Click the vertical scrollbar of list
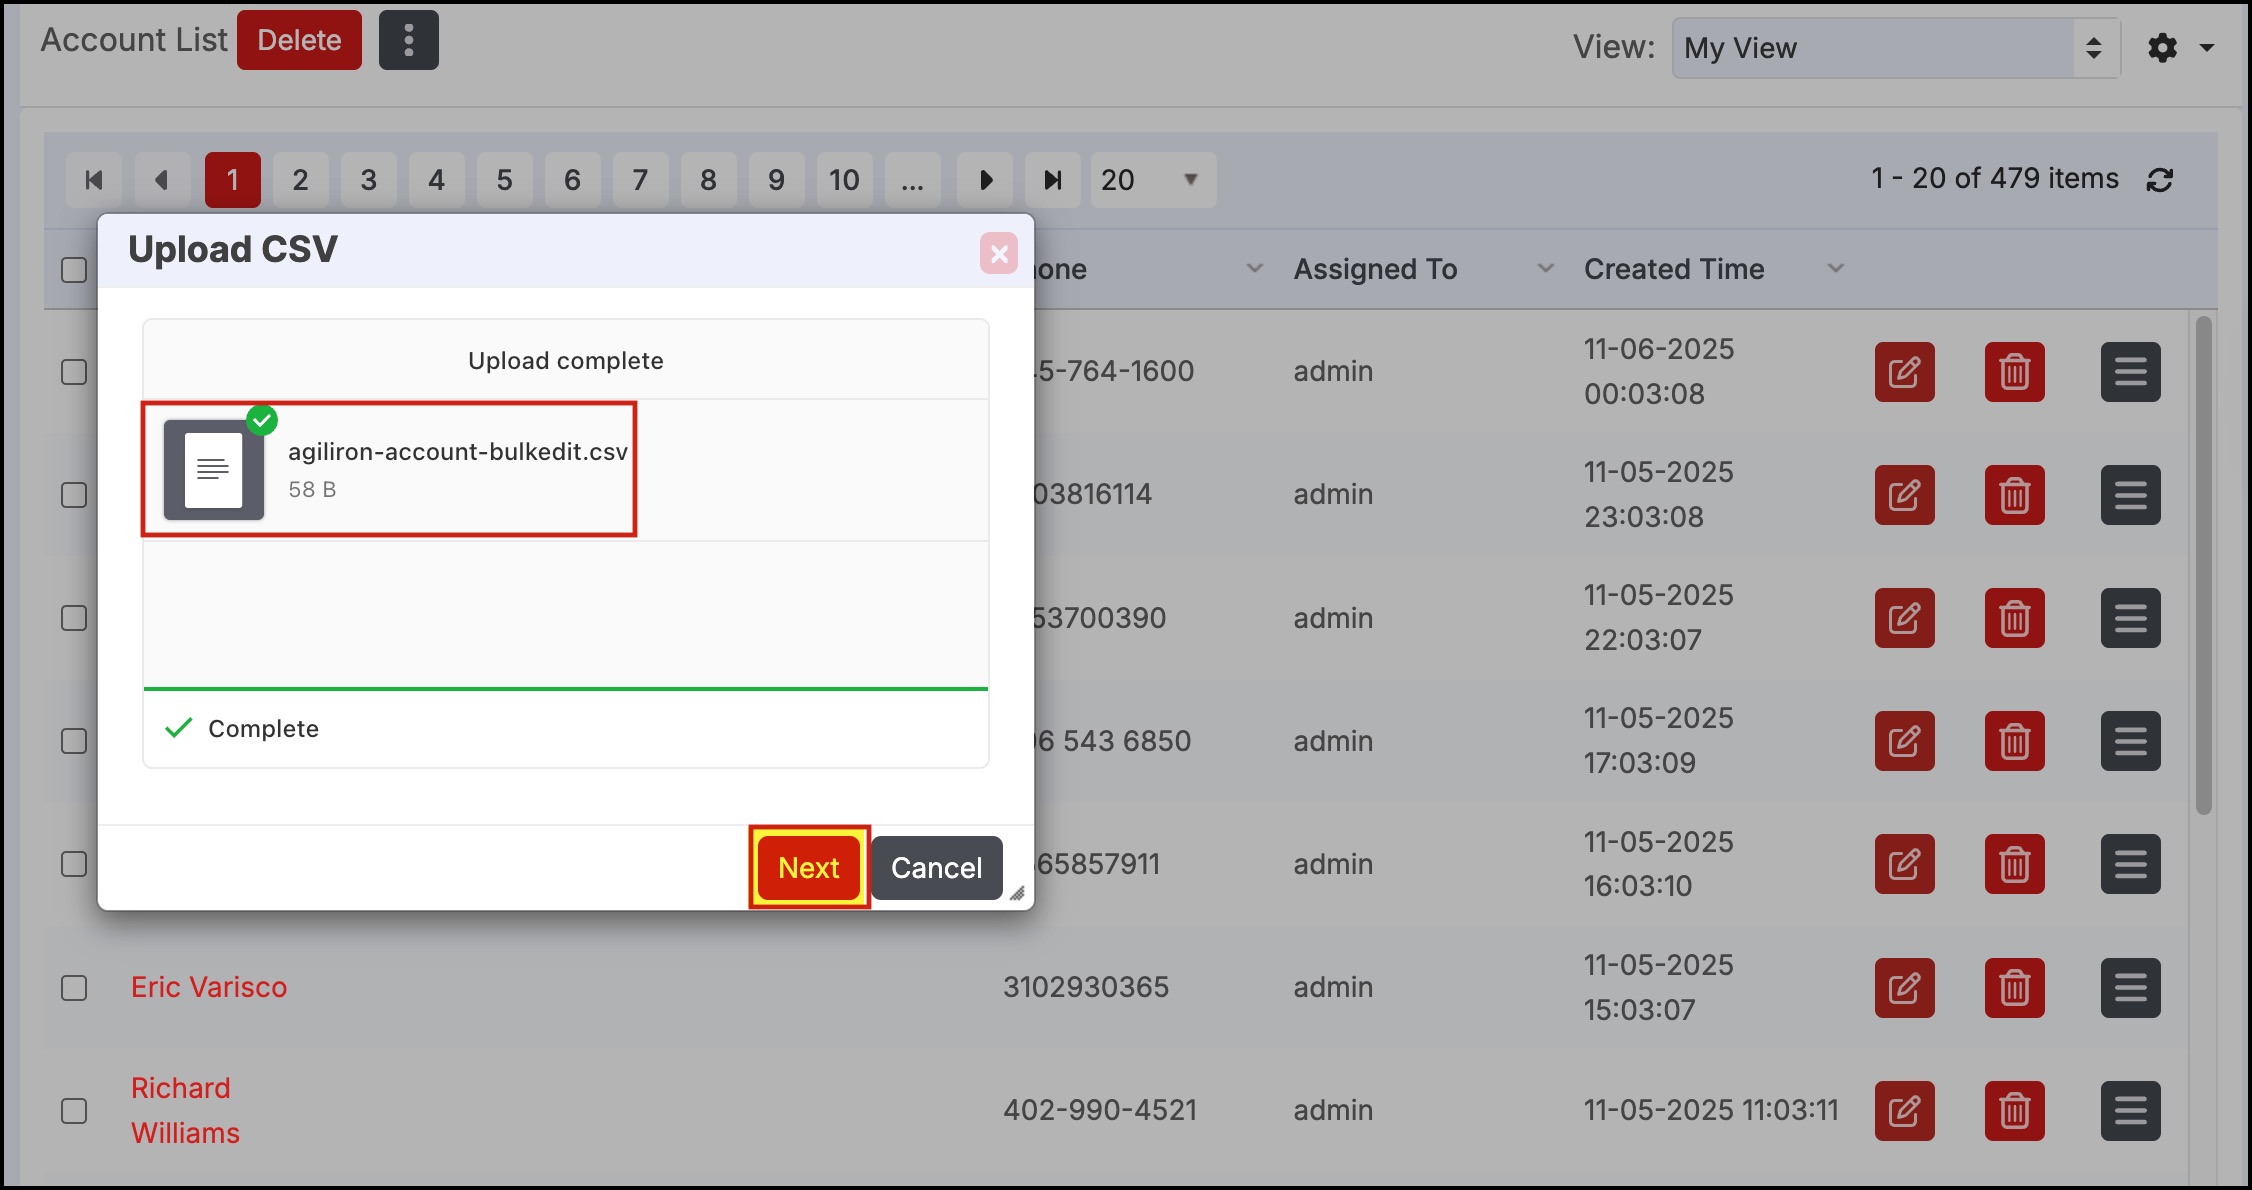This screenshot has width=2252, height=1190. pos(2203,565)
